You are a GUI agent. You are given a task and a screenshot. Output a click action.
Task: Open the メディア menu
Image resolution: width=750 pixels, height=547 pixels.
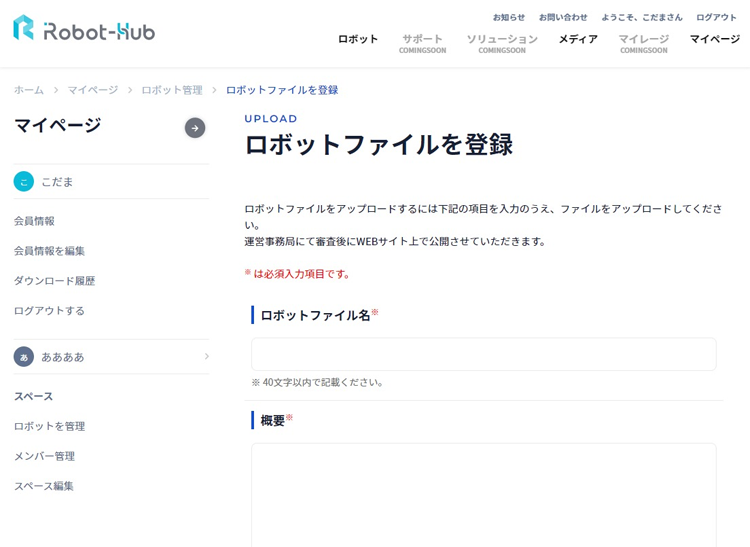(578, 39)
